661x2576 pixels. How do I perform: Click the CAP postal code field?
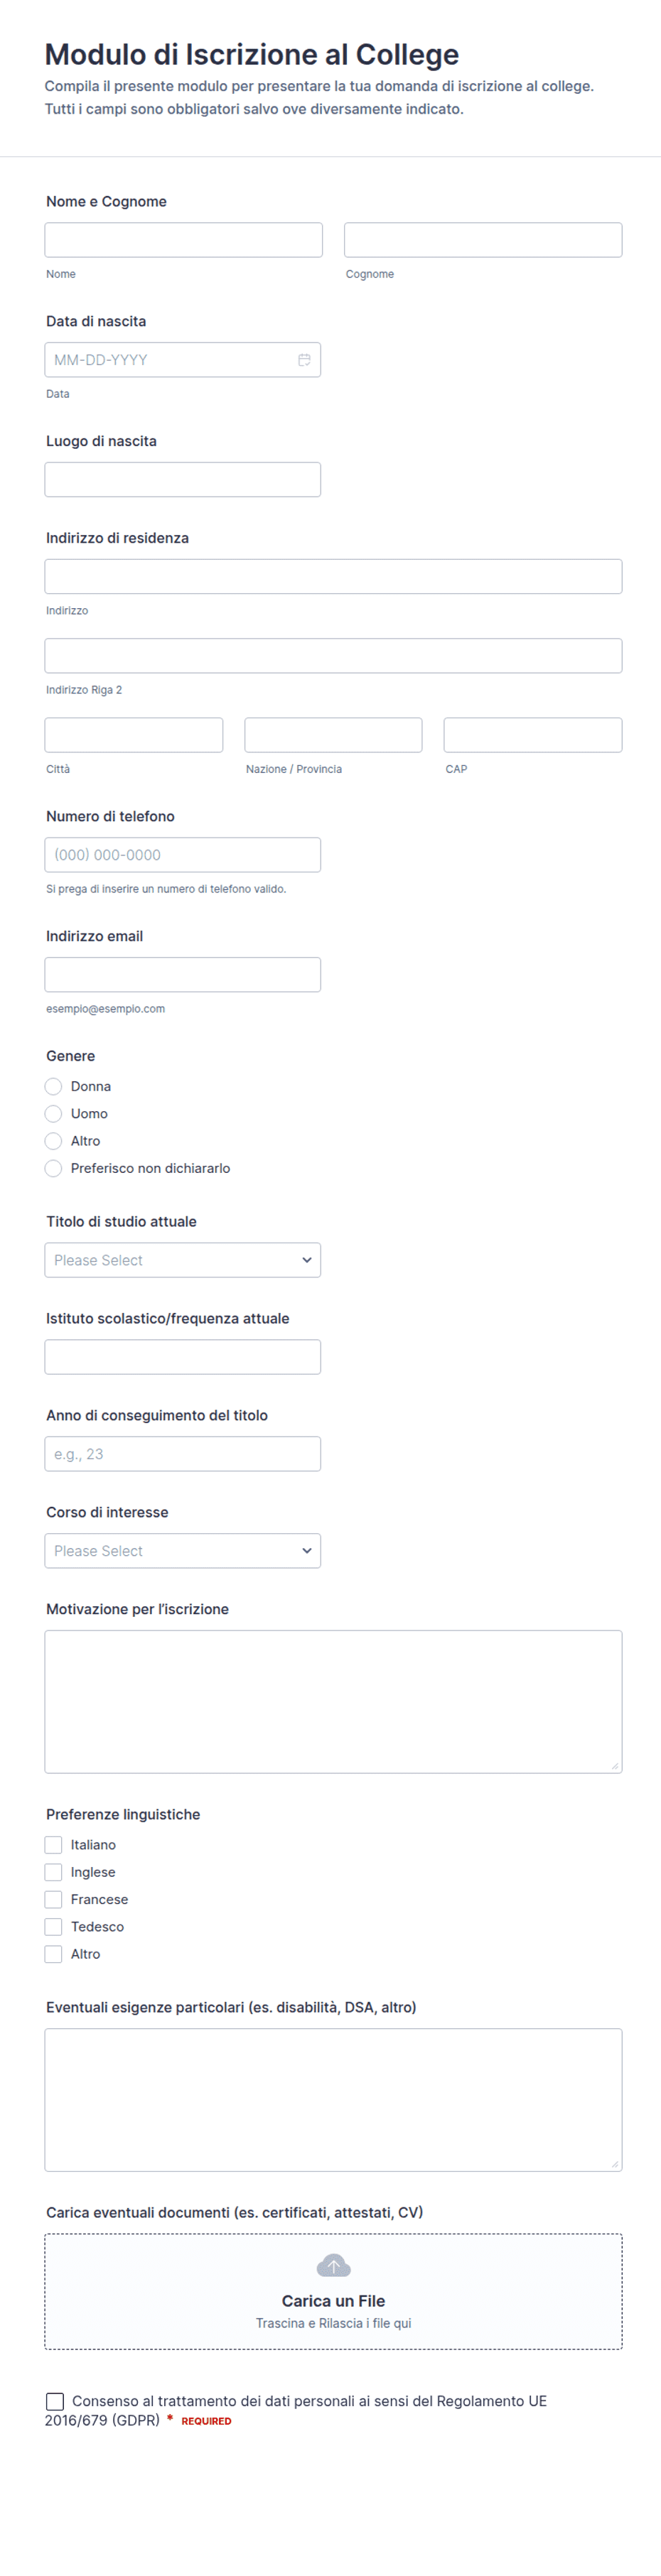click(533, 735)
